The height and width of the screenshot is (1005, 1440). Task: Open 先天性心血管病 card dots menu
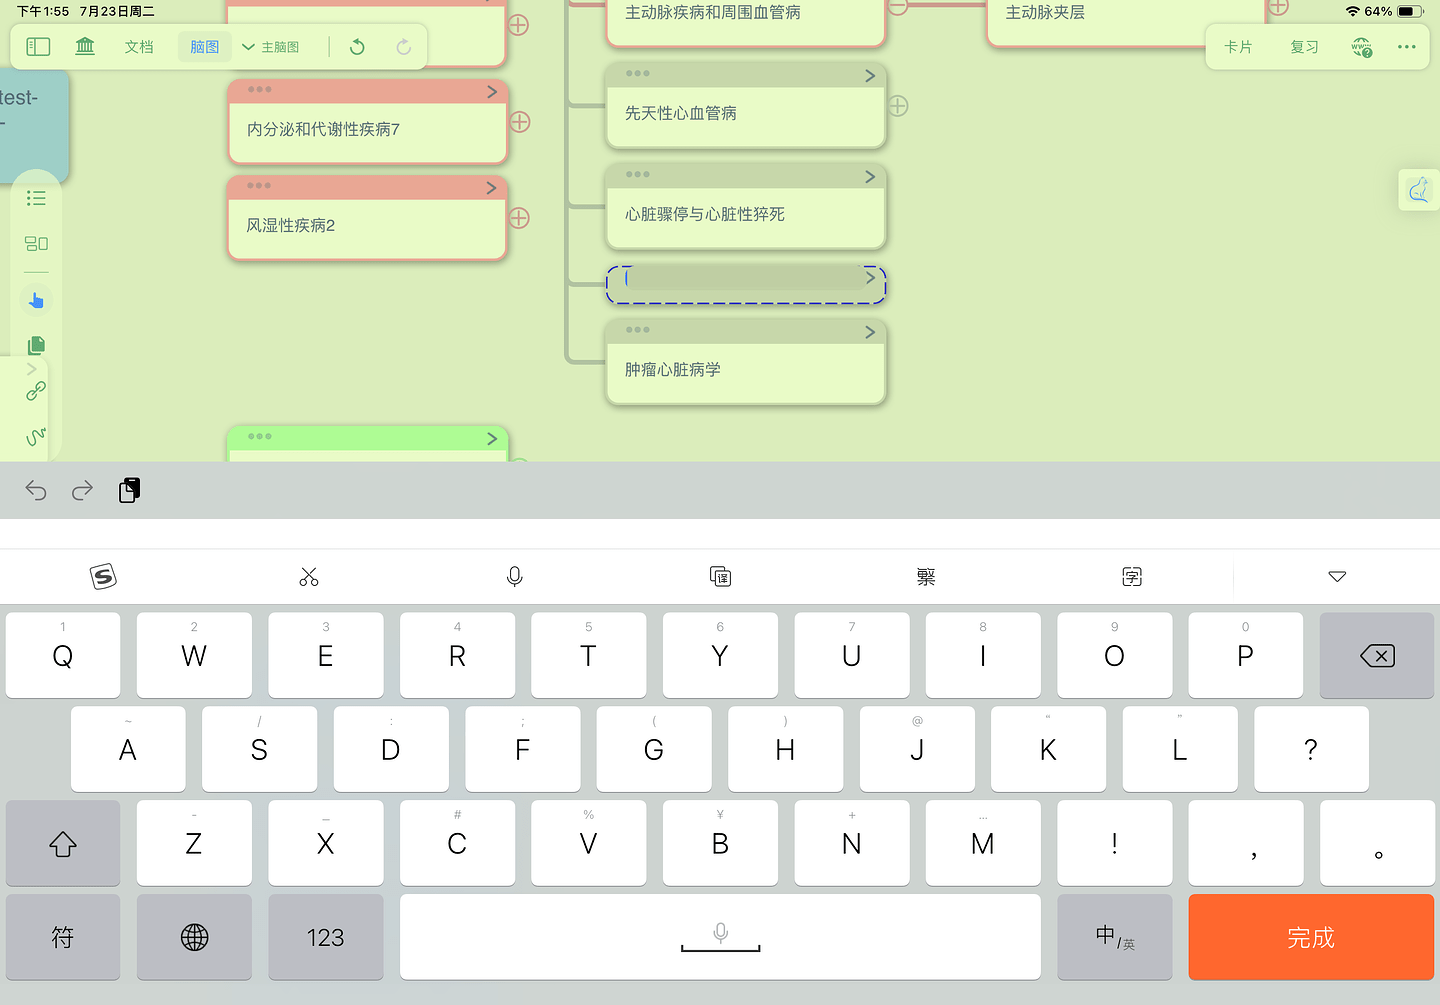point(638,73)
